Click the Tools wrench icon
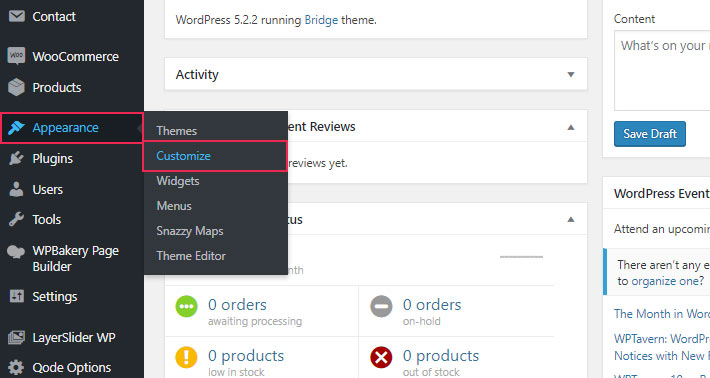This screenshot has width=710, height=378. (16, 220)
